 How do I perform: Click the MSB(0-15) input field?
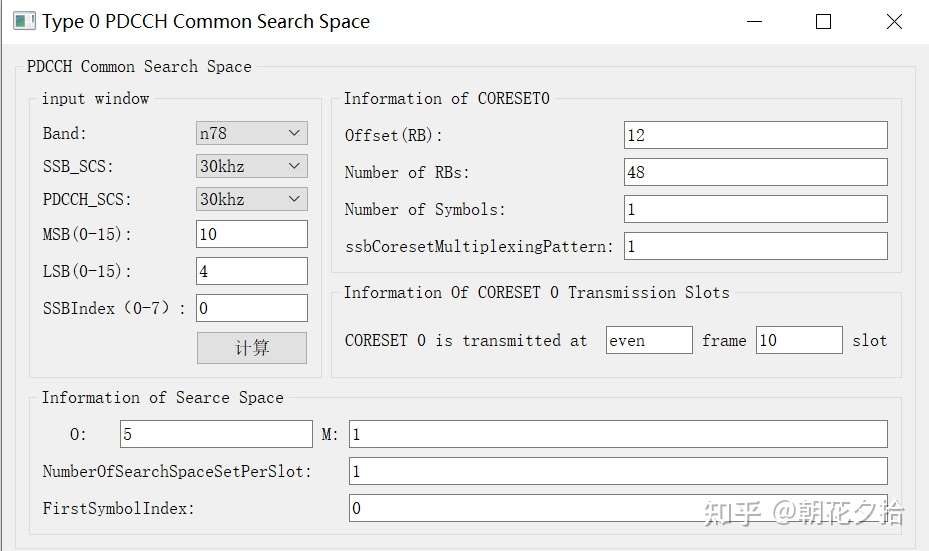(x=251, y=234)
